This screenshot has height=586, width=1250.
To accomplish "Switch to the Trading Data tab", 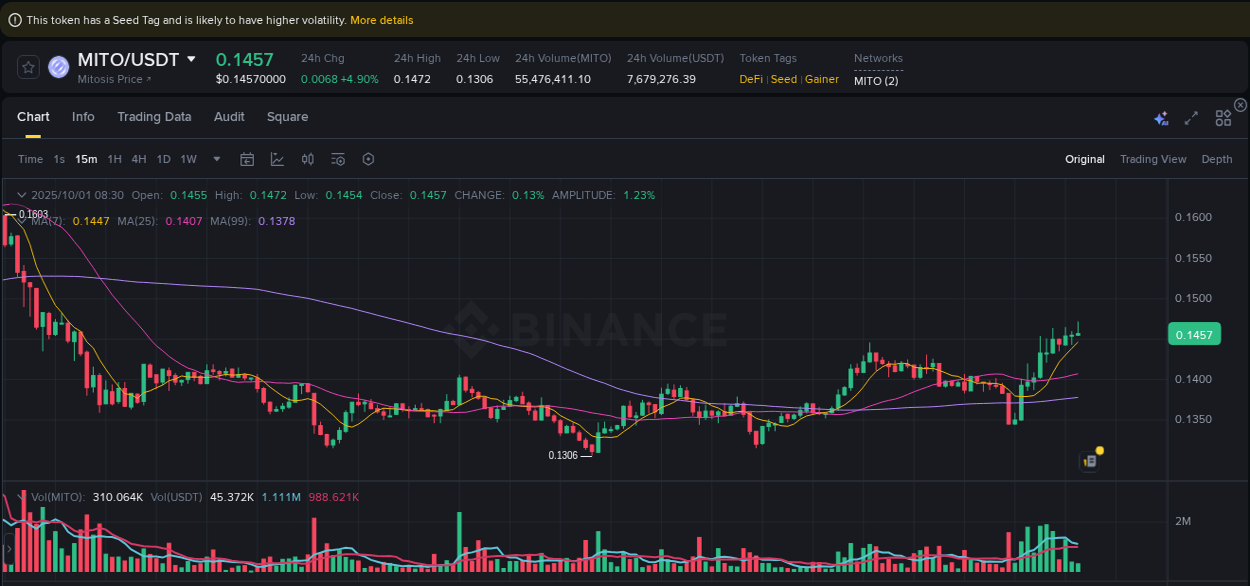I will pos(154,117).
